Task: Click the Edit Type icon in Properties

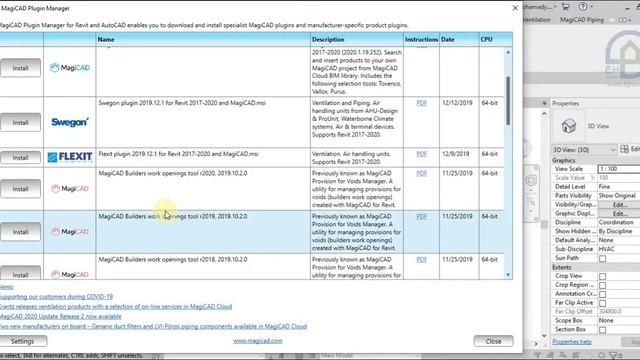Action: (x=624, y=149)
